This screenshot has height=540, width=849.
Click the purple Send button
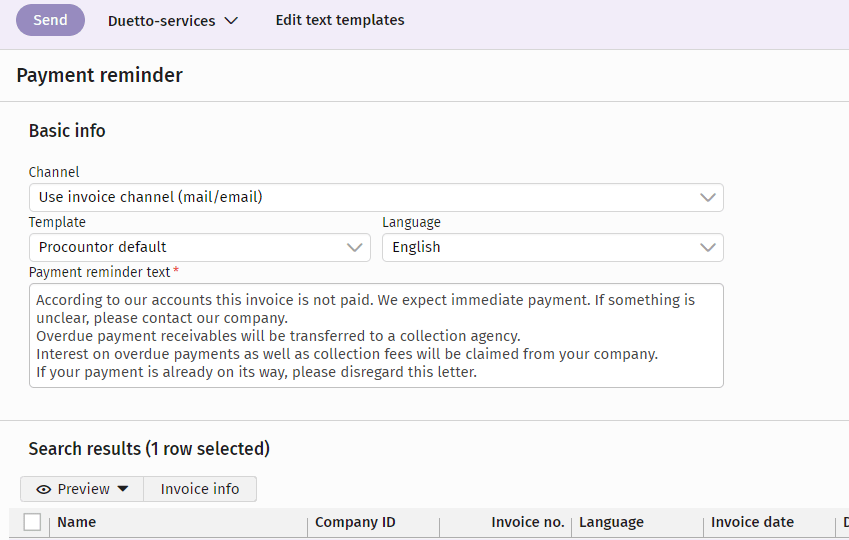(50, 20)
